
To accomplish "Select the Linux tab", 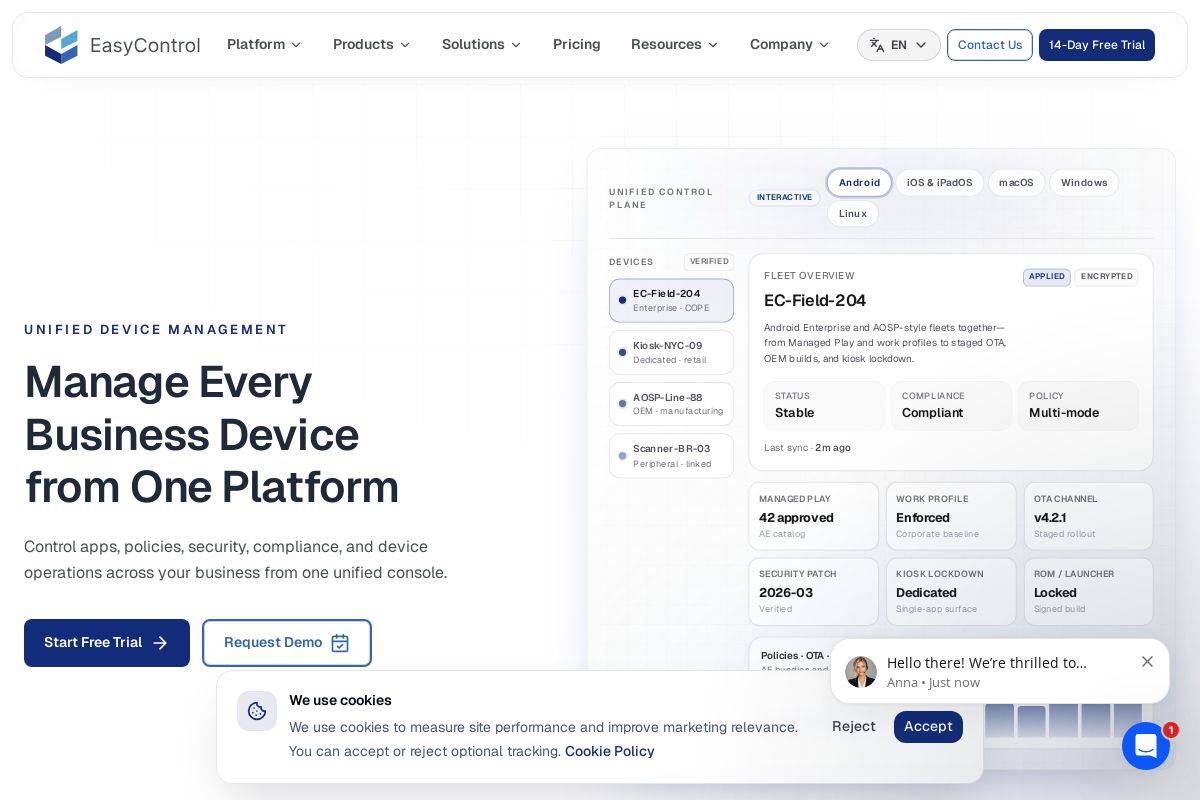I will (853, 214).
